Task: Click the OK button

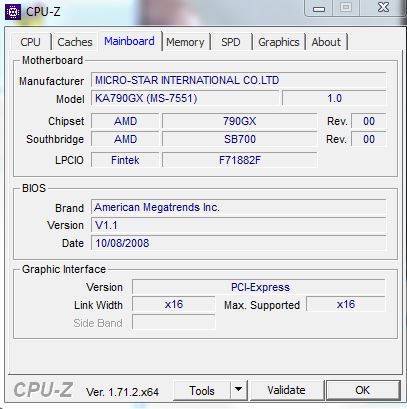Action: 363,390
